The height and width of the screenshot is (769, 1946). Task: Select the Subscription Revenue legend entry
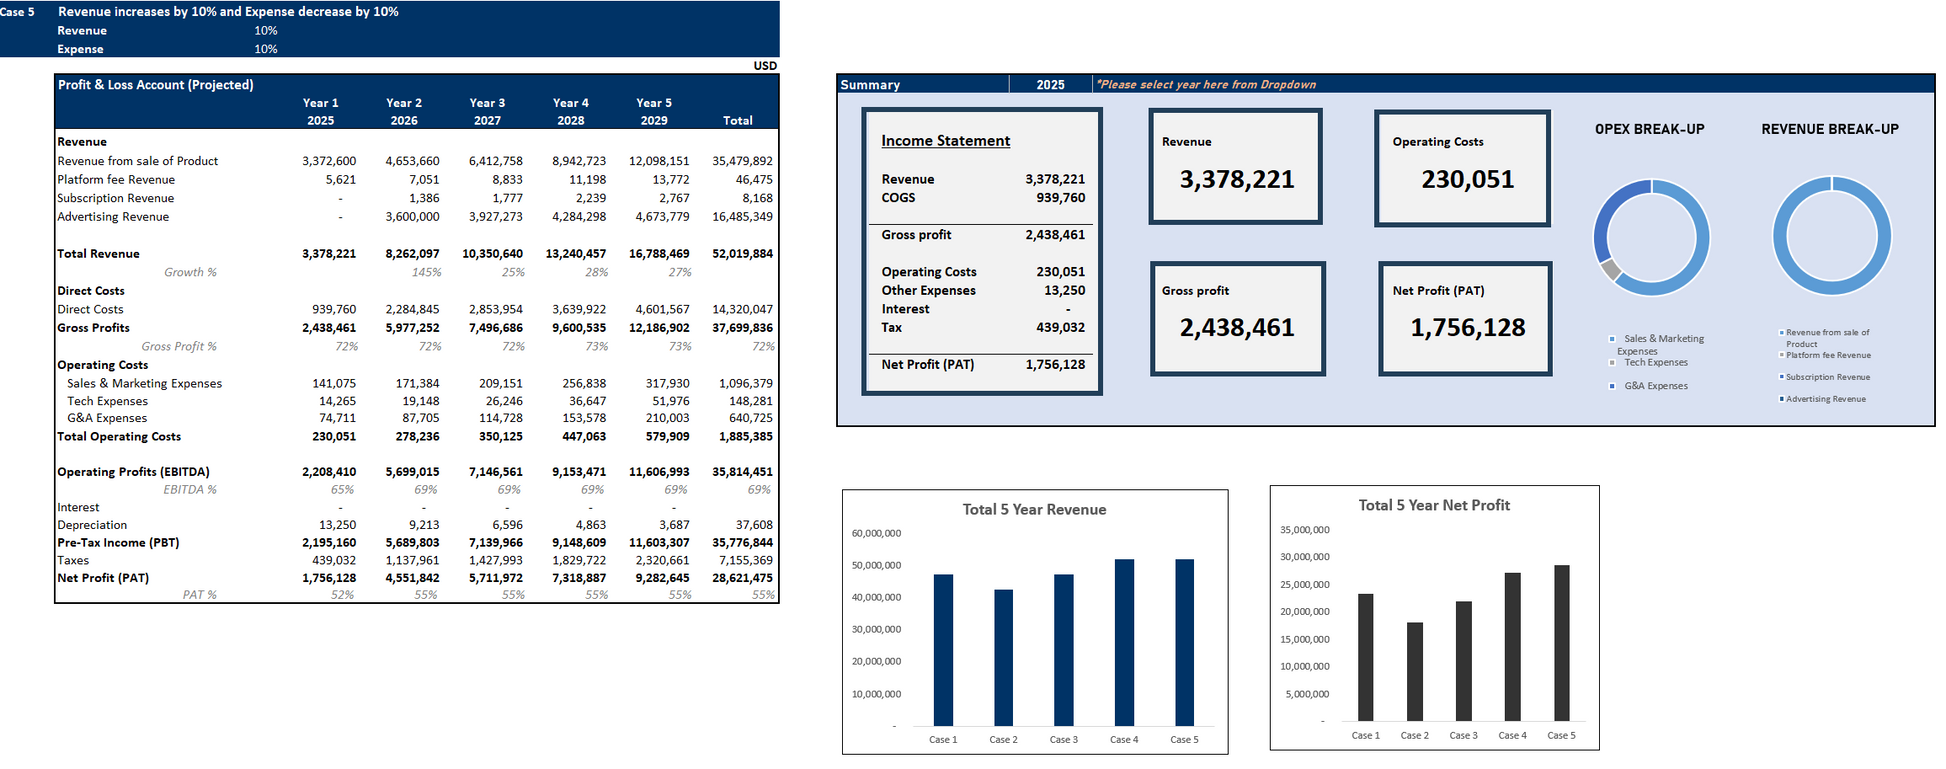pyautogui.click(x=1827, y=377)
